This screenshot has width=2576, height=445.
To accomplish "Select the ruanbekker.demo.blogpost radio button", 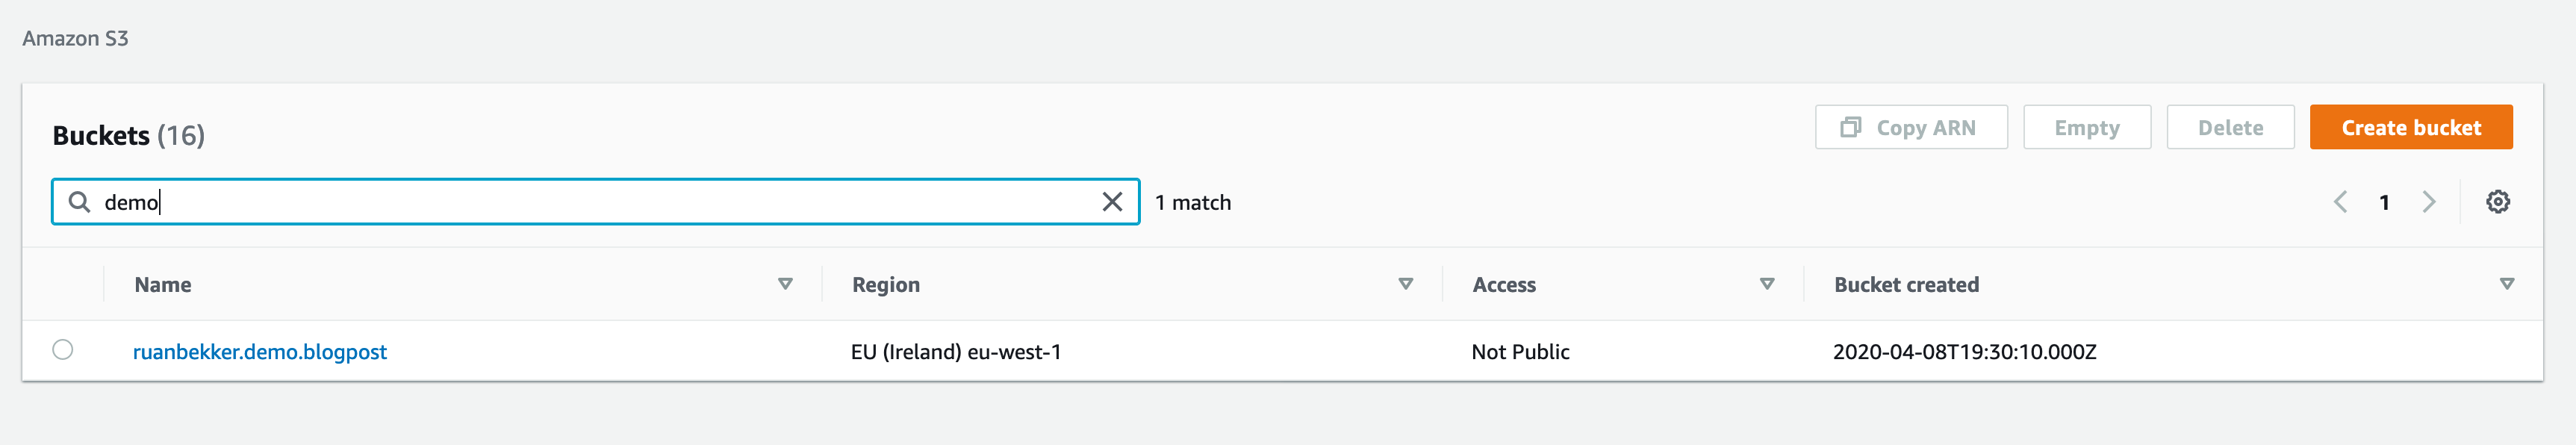I will 63,350.
